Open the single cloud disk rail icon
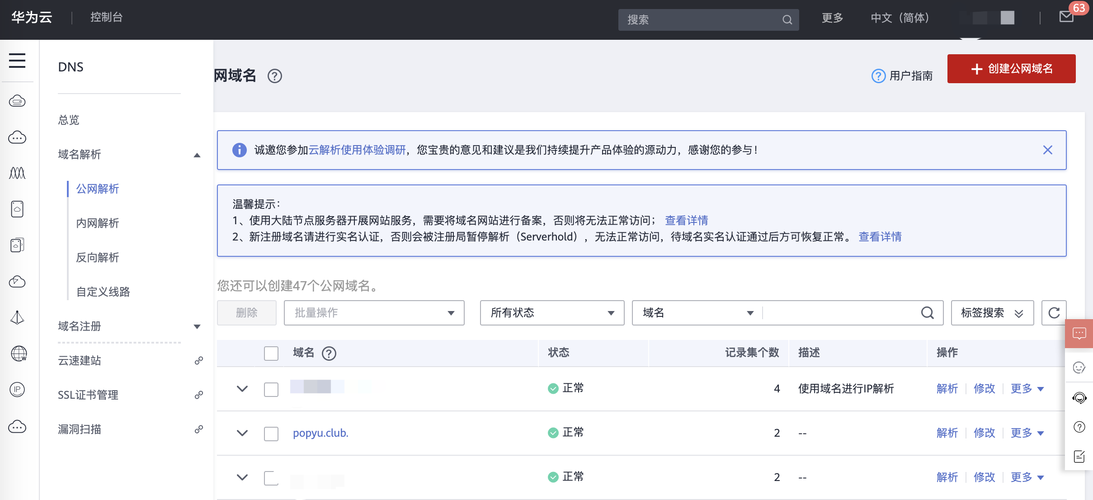This screenshot has height=500, width=1093. click(17, 209)
